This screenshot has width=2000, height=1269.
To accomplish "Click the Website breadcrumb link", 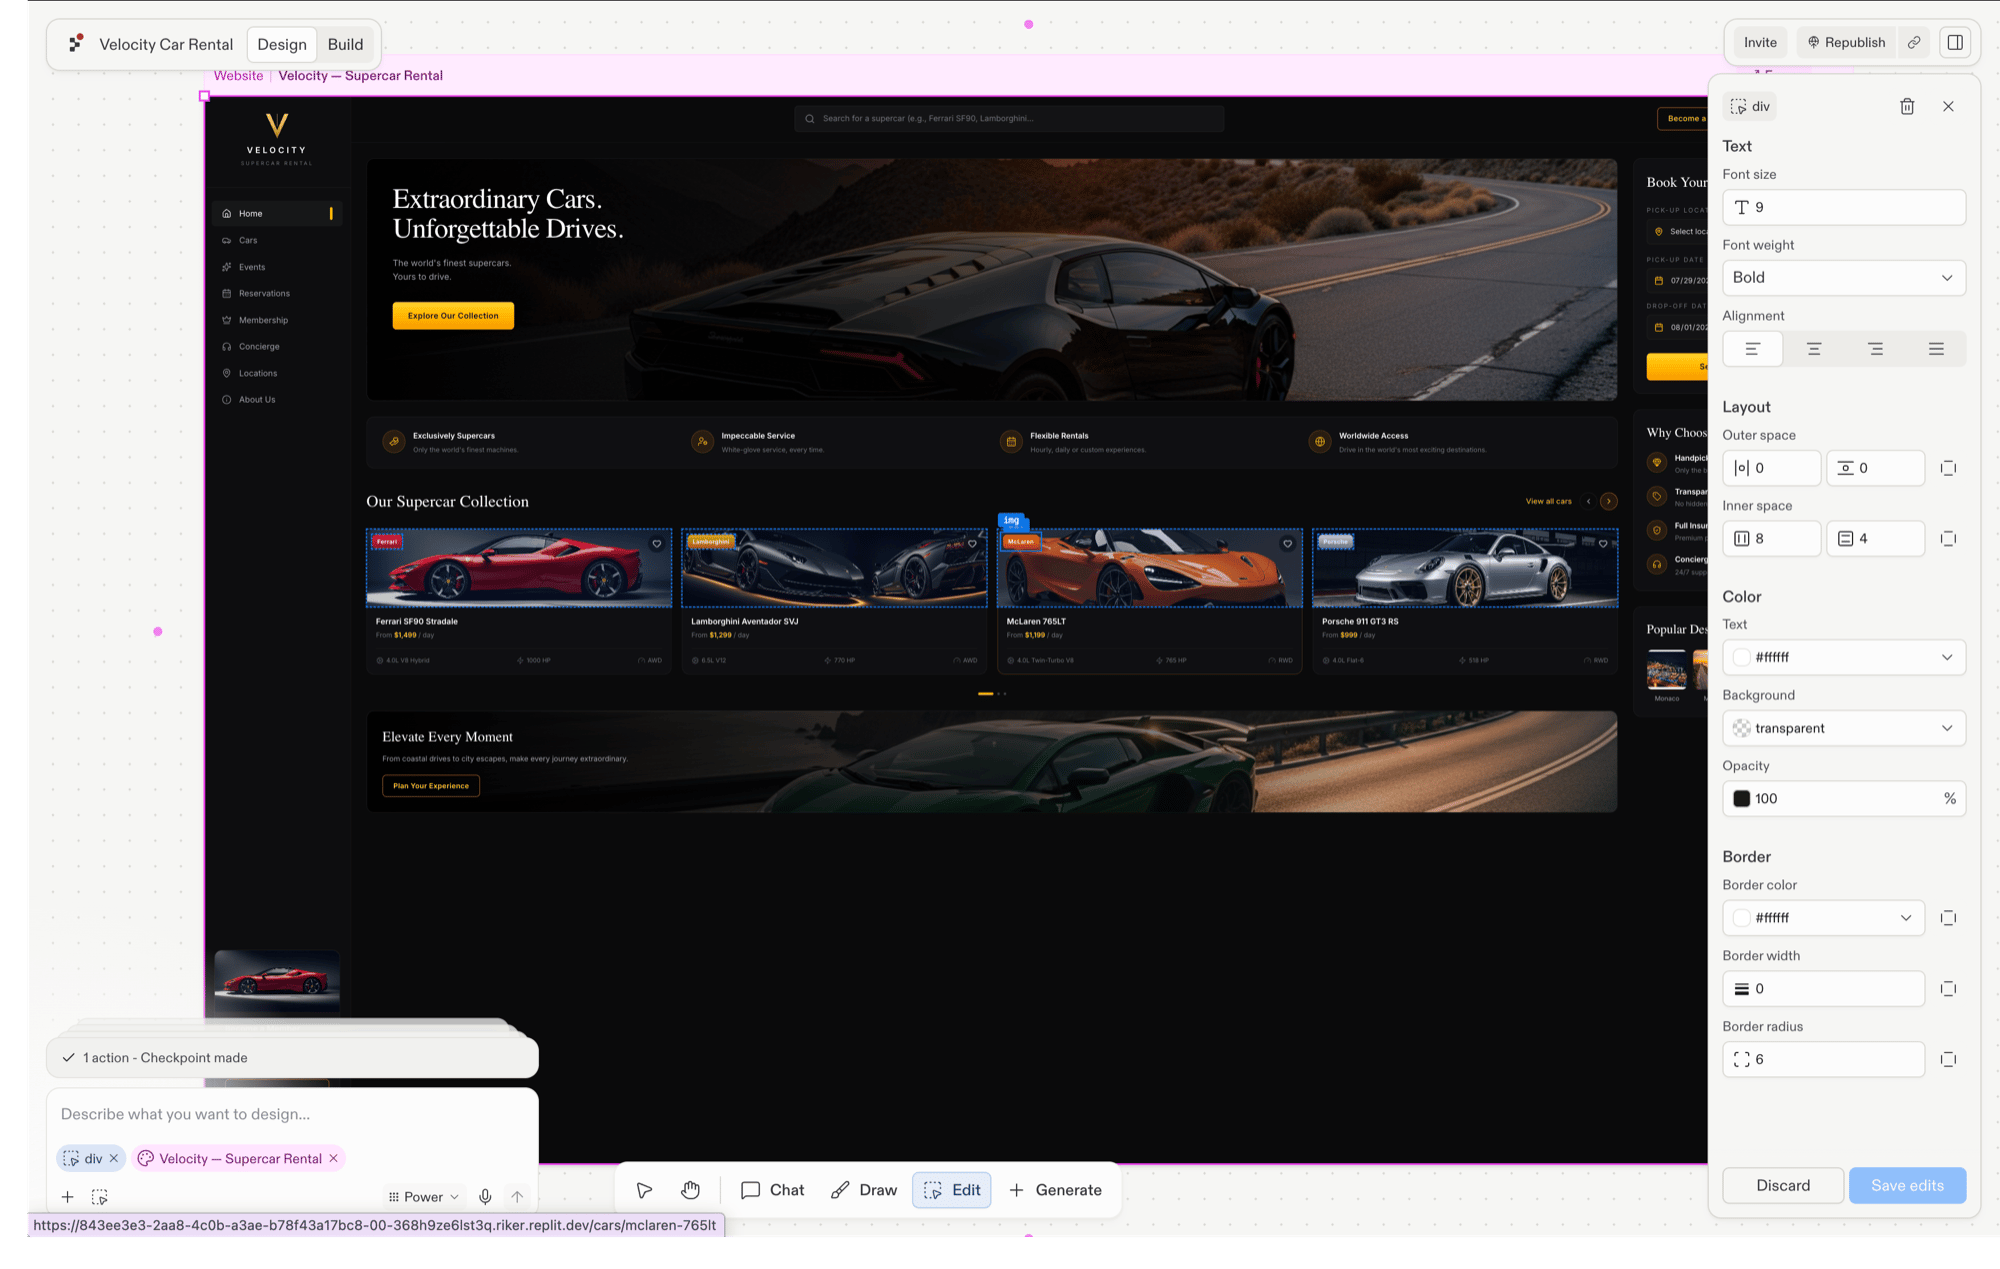I will (238, 76).
